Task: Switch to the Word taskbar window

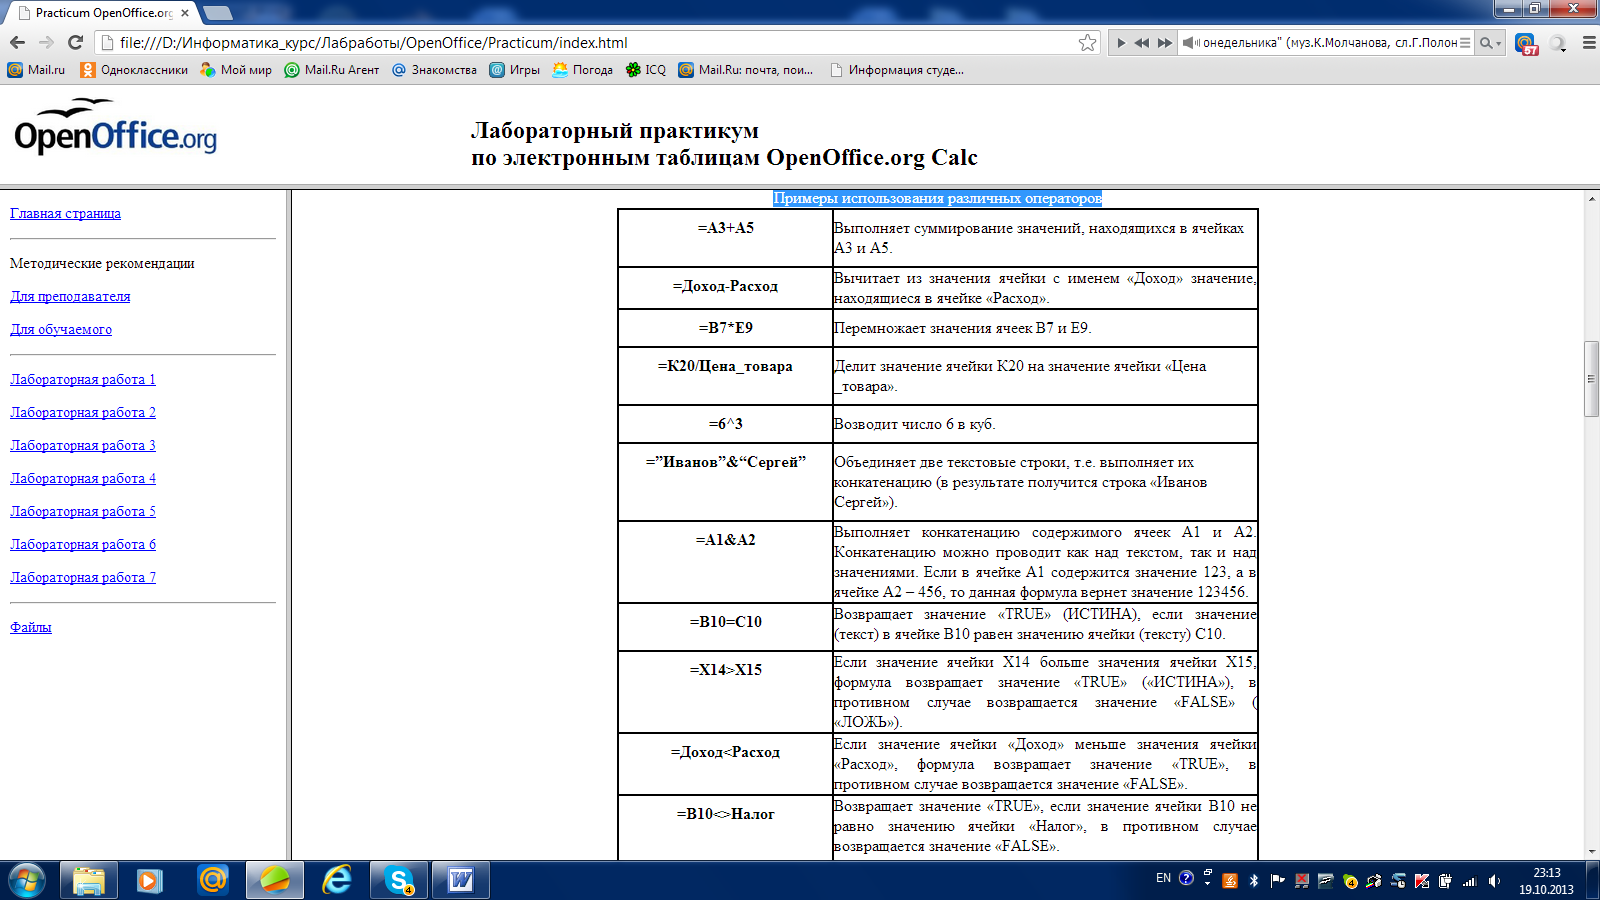Action: coord(461,880)
